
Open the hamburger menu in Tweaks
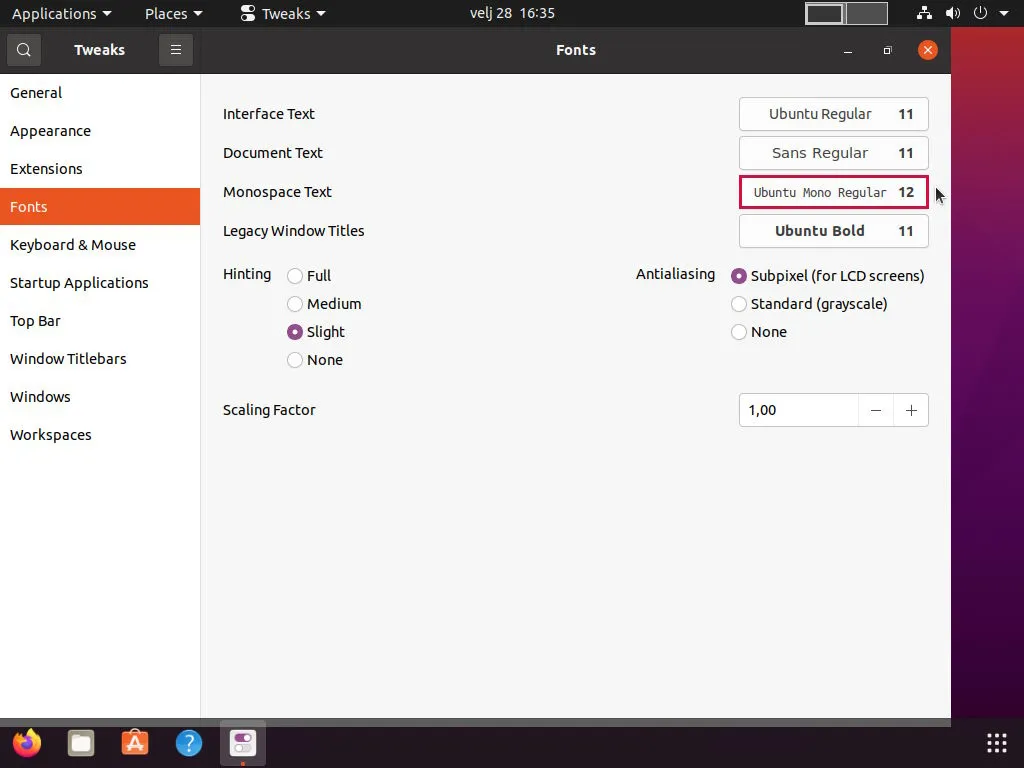176,50
